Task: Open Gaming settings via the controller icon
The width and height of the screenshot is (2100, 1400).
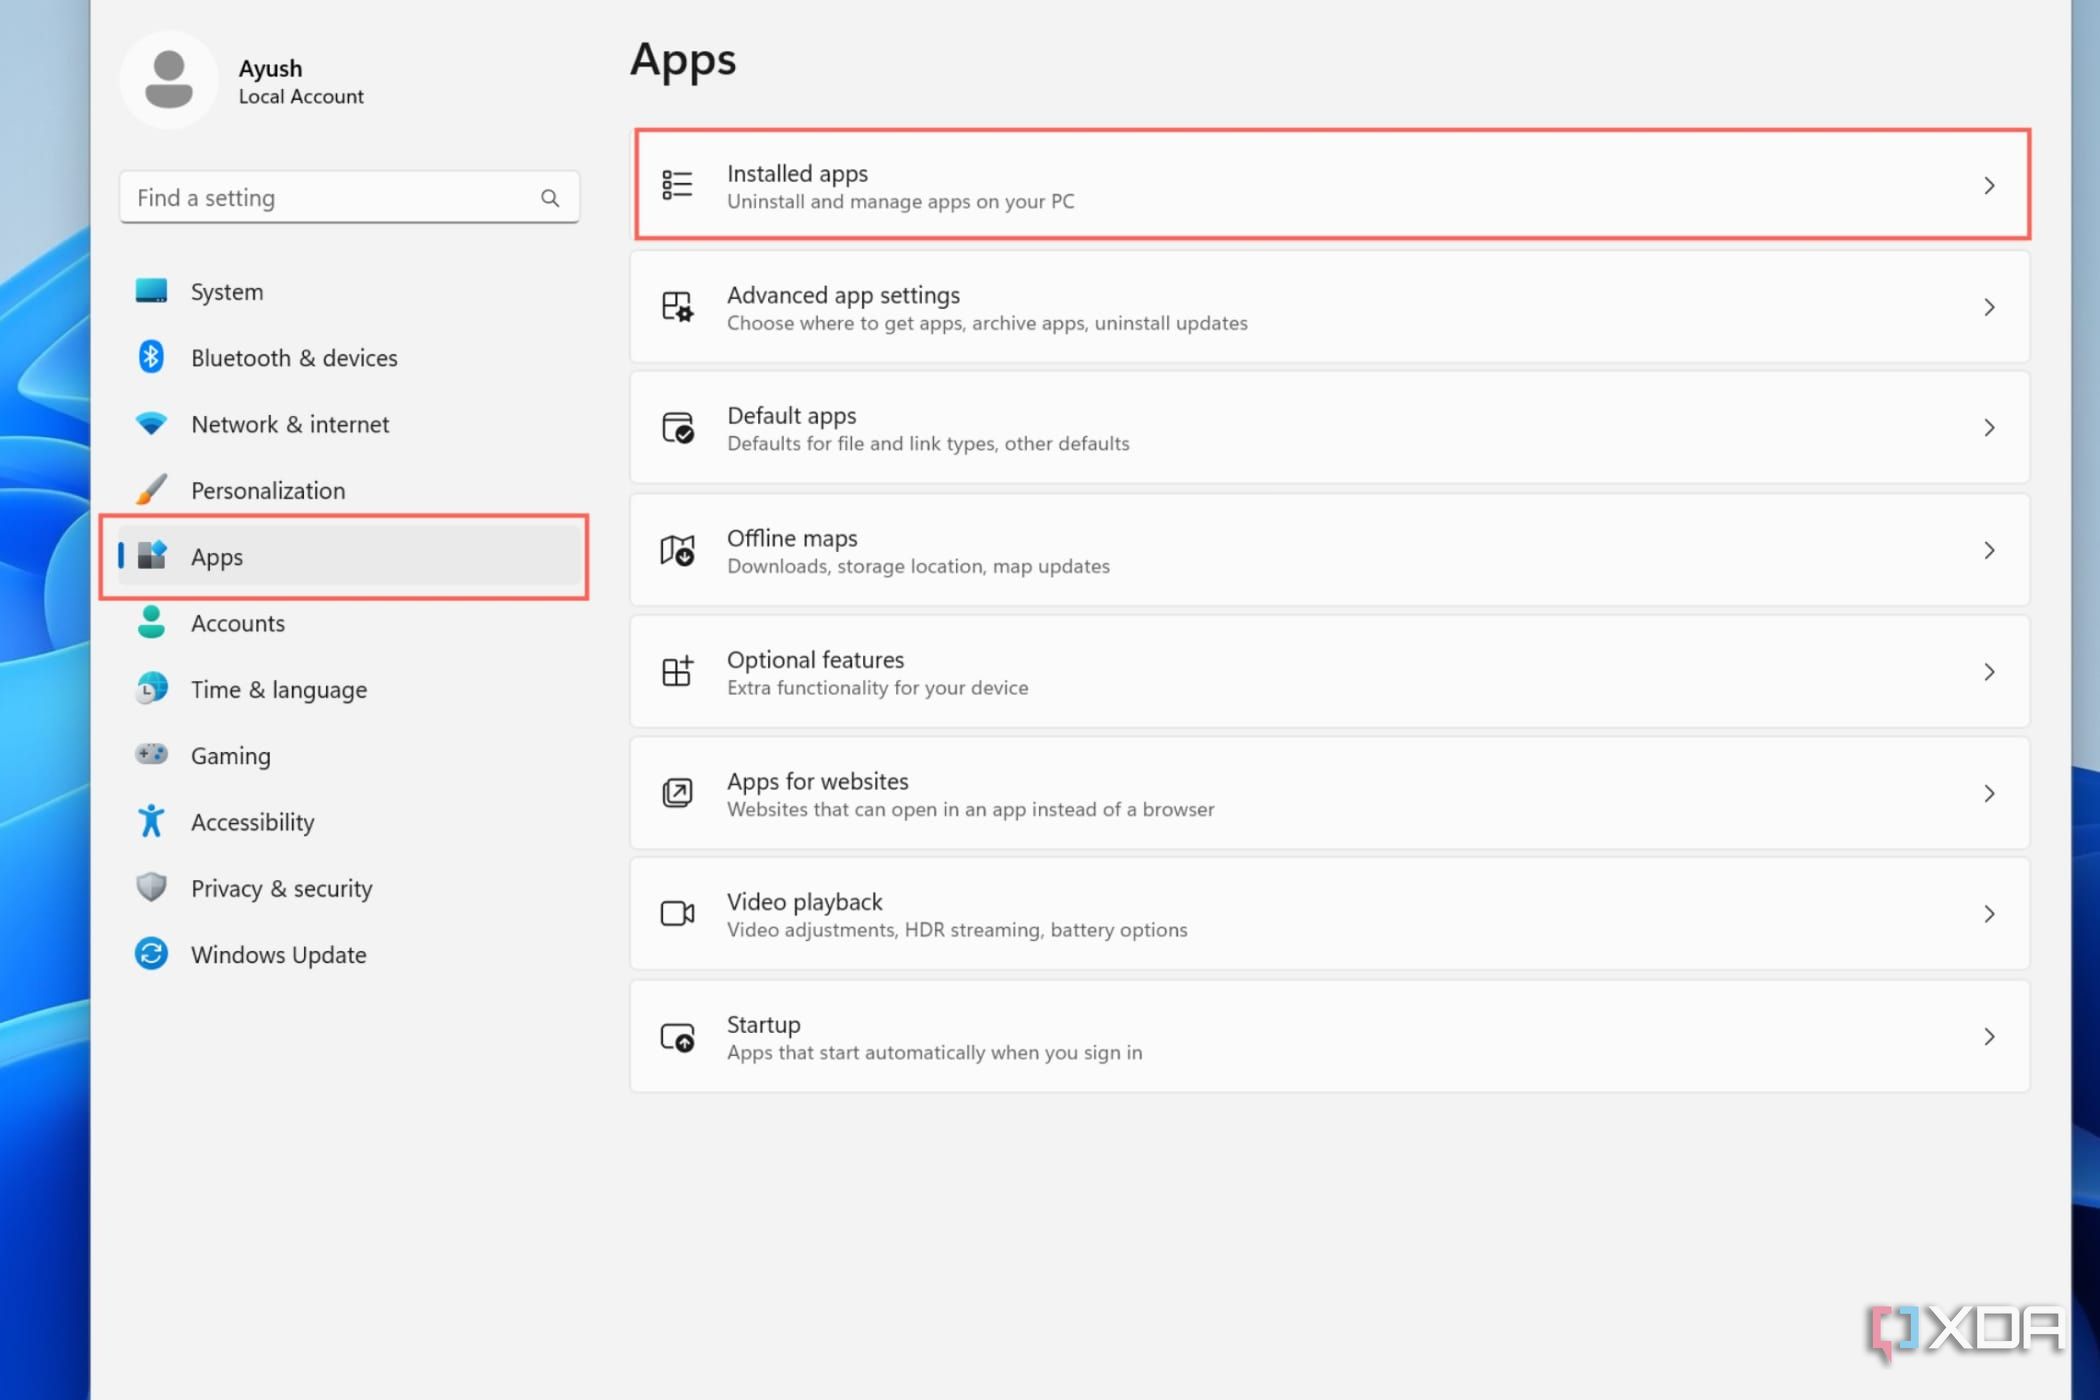Action: point(151,755)
